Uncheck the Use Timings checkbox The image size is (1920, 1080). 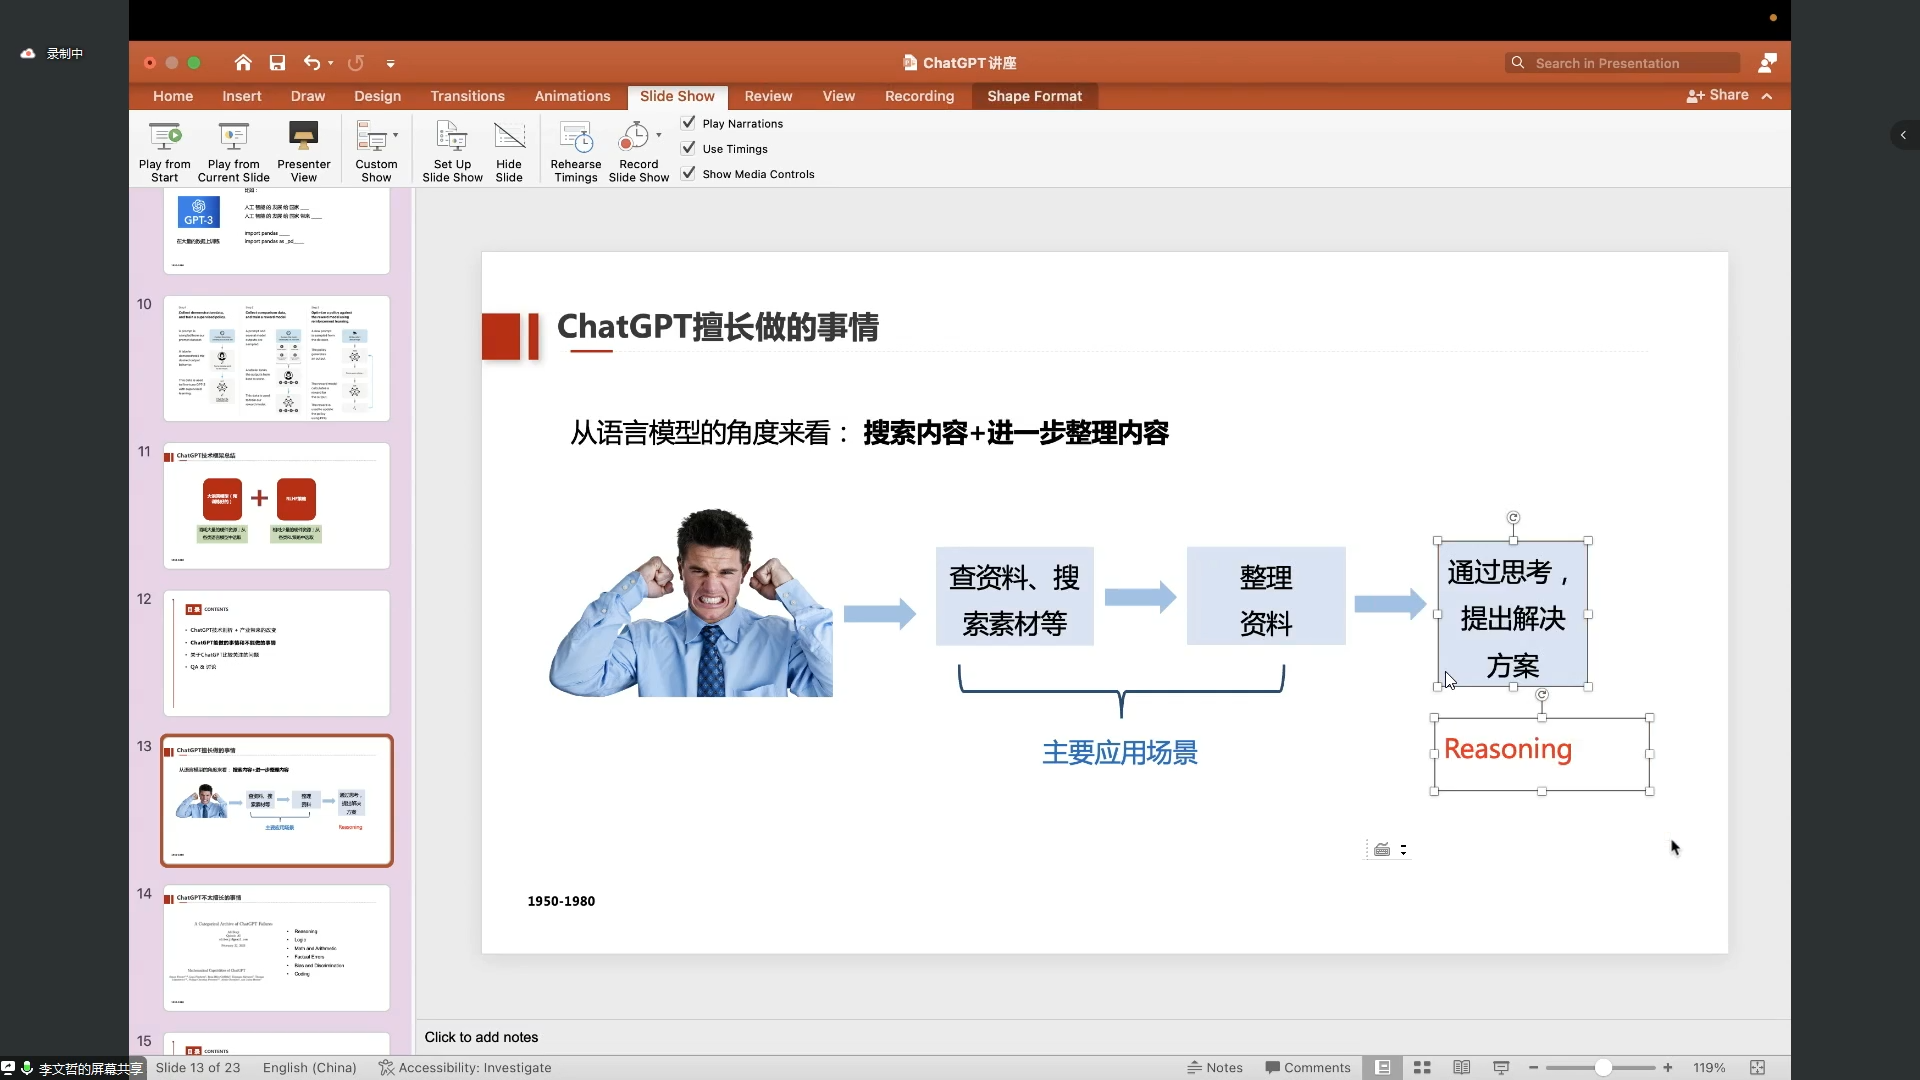[688, 148]
